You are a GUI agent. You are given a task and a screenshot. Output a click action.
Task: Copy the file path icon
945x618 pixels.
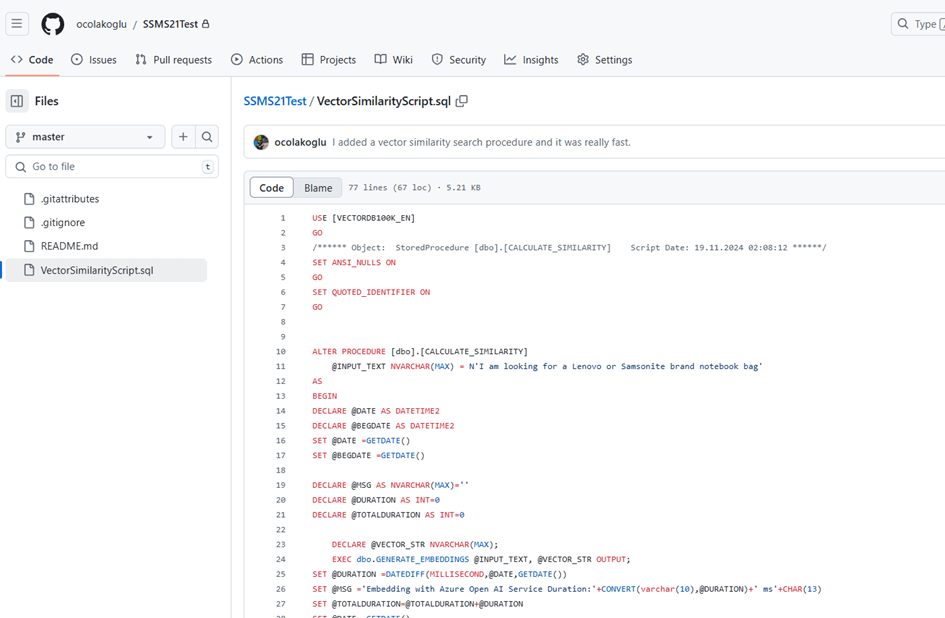(462, 101)
